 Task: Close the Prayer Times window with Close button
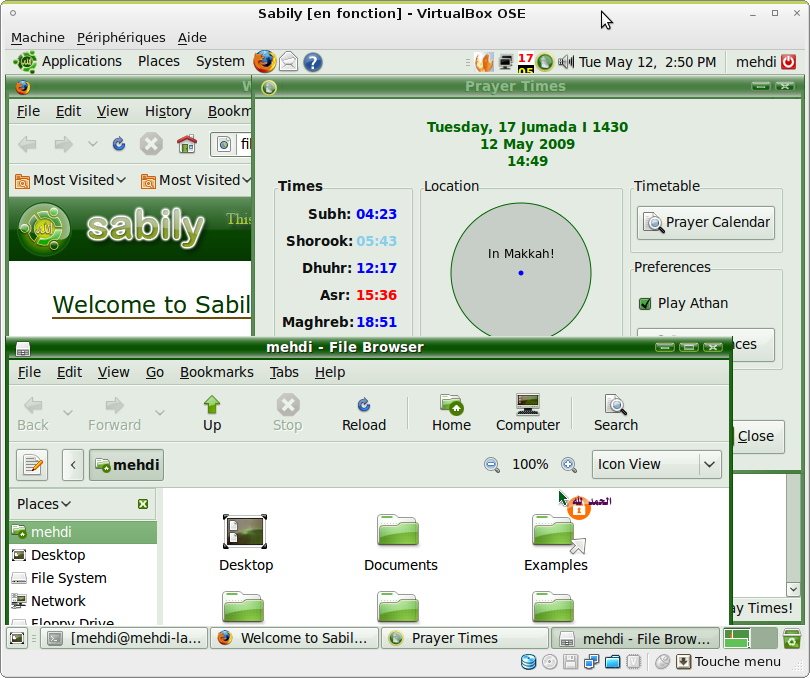click(757, 436)
